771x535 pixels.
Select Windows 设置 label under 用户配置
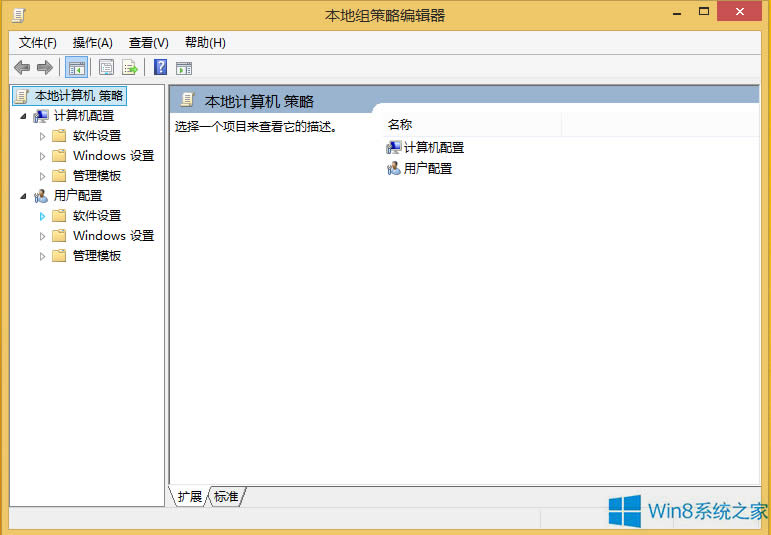[114, 236]
